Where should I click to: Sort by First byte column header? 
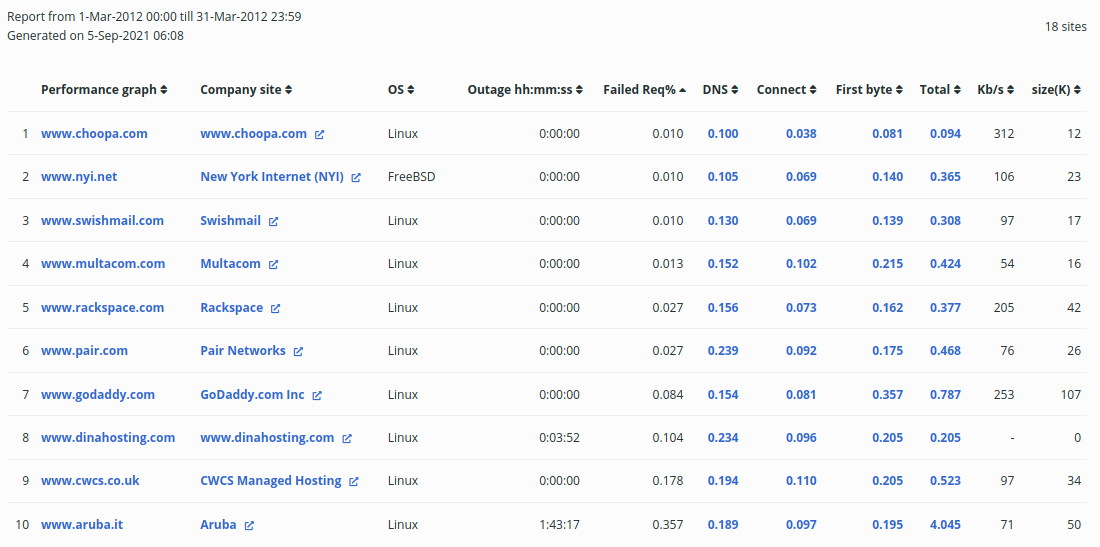pyautogui.click(x=869, y=90)
